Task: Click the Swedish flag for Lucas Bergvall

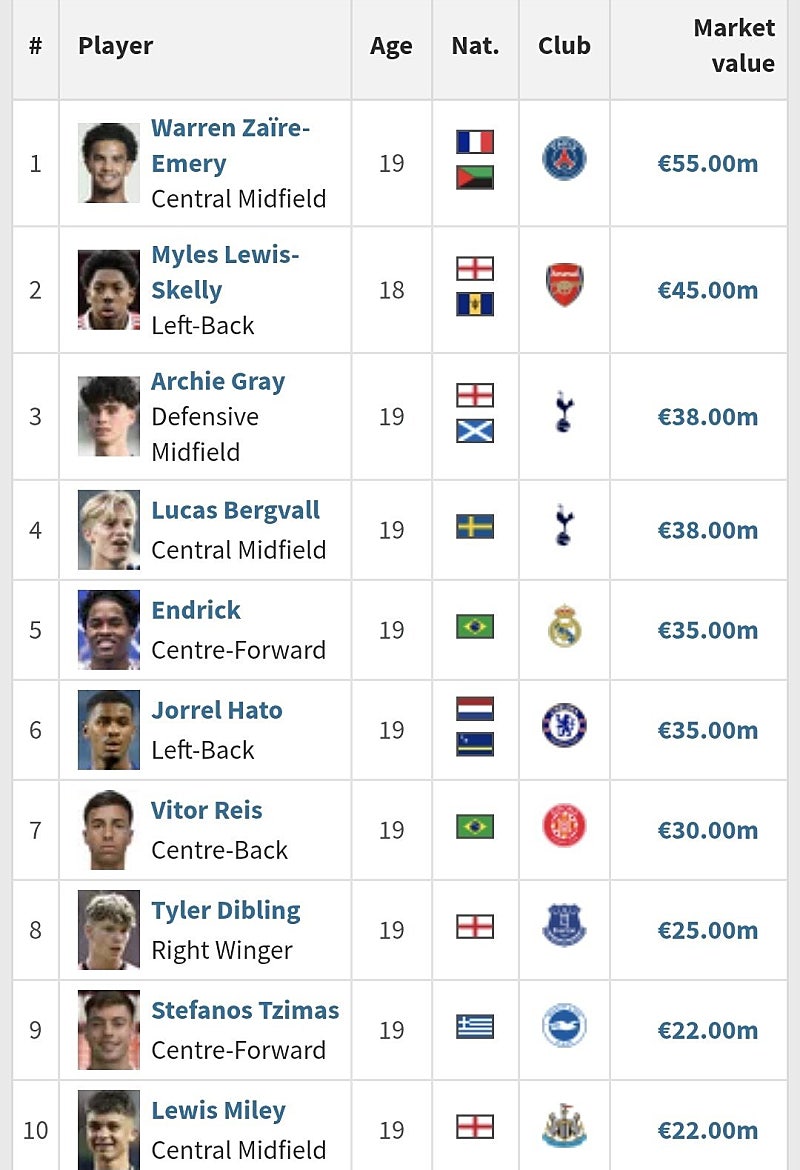Action: pos(475,527)
